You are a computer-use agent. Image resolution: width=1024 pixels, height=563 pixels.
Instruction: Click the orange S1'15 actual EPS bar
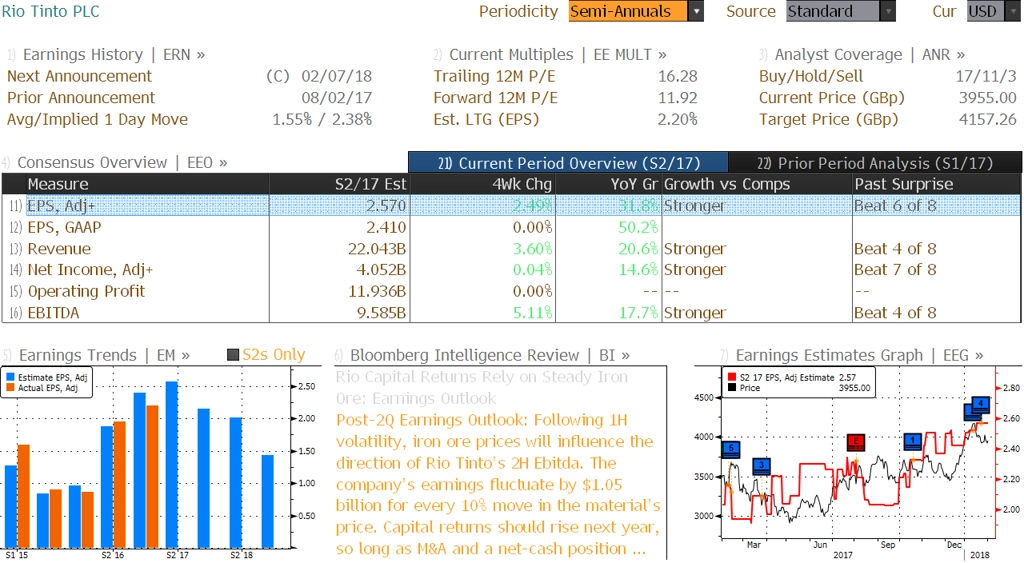coord(23,496)
